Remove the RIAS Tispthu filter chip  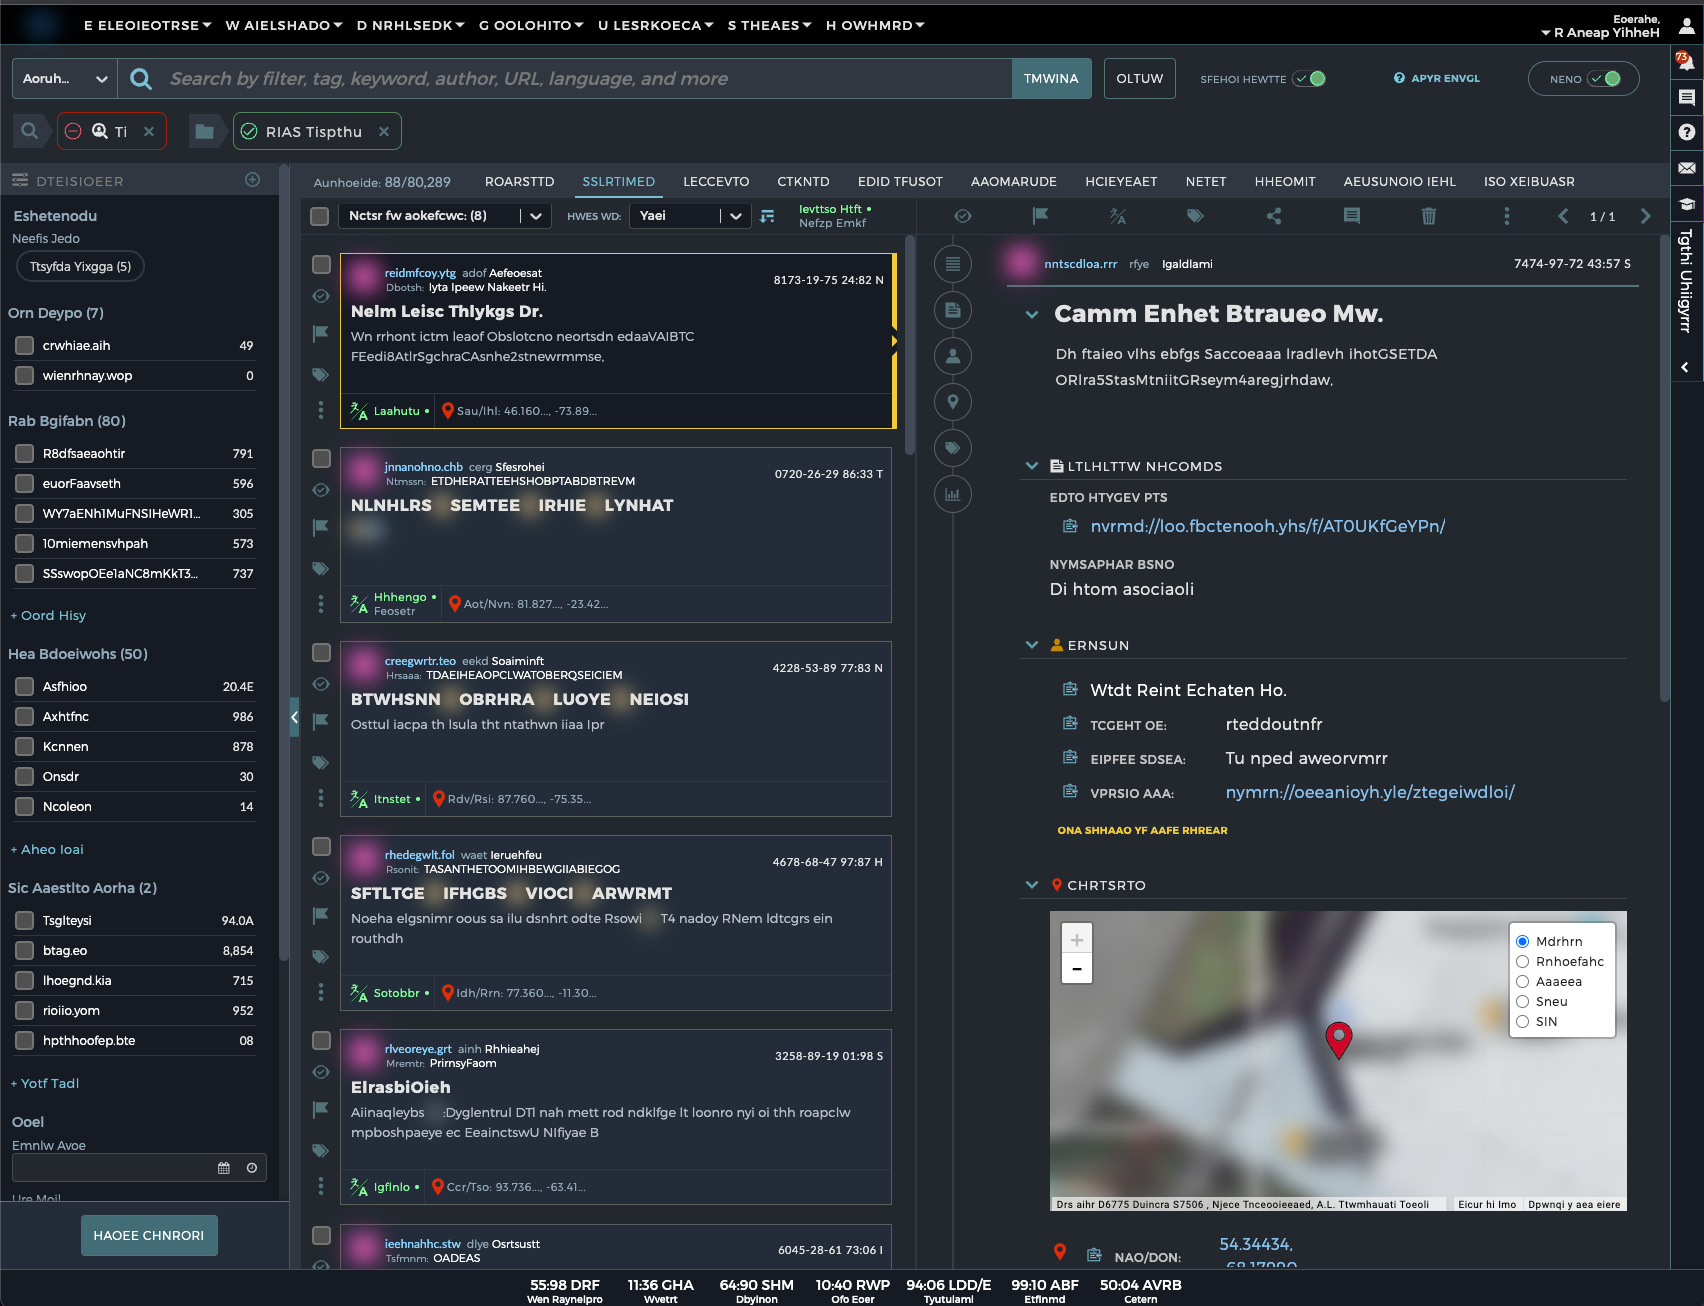click(x=384, y=131)
